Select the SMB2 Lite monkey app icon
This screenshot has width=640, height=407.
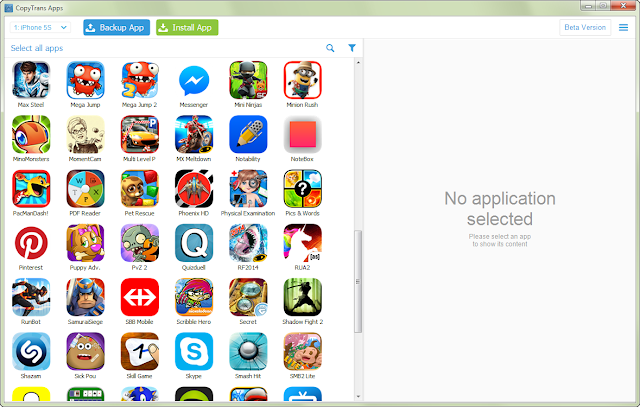click(302, 351)
